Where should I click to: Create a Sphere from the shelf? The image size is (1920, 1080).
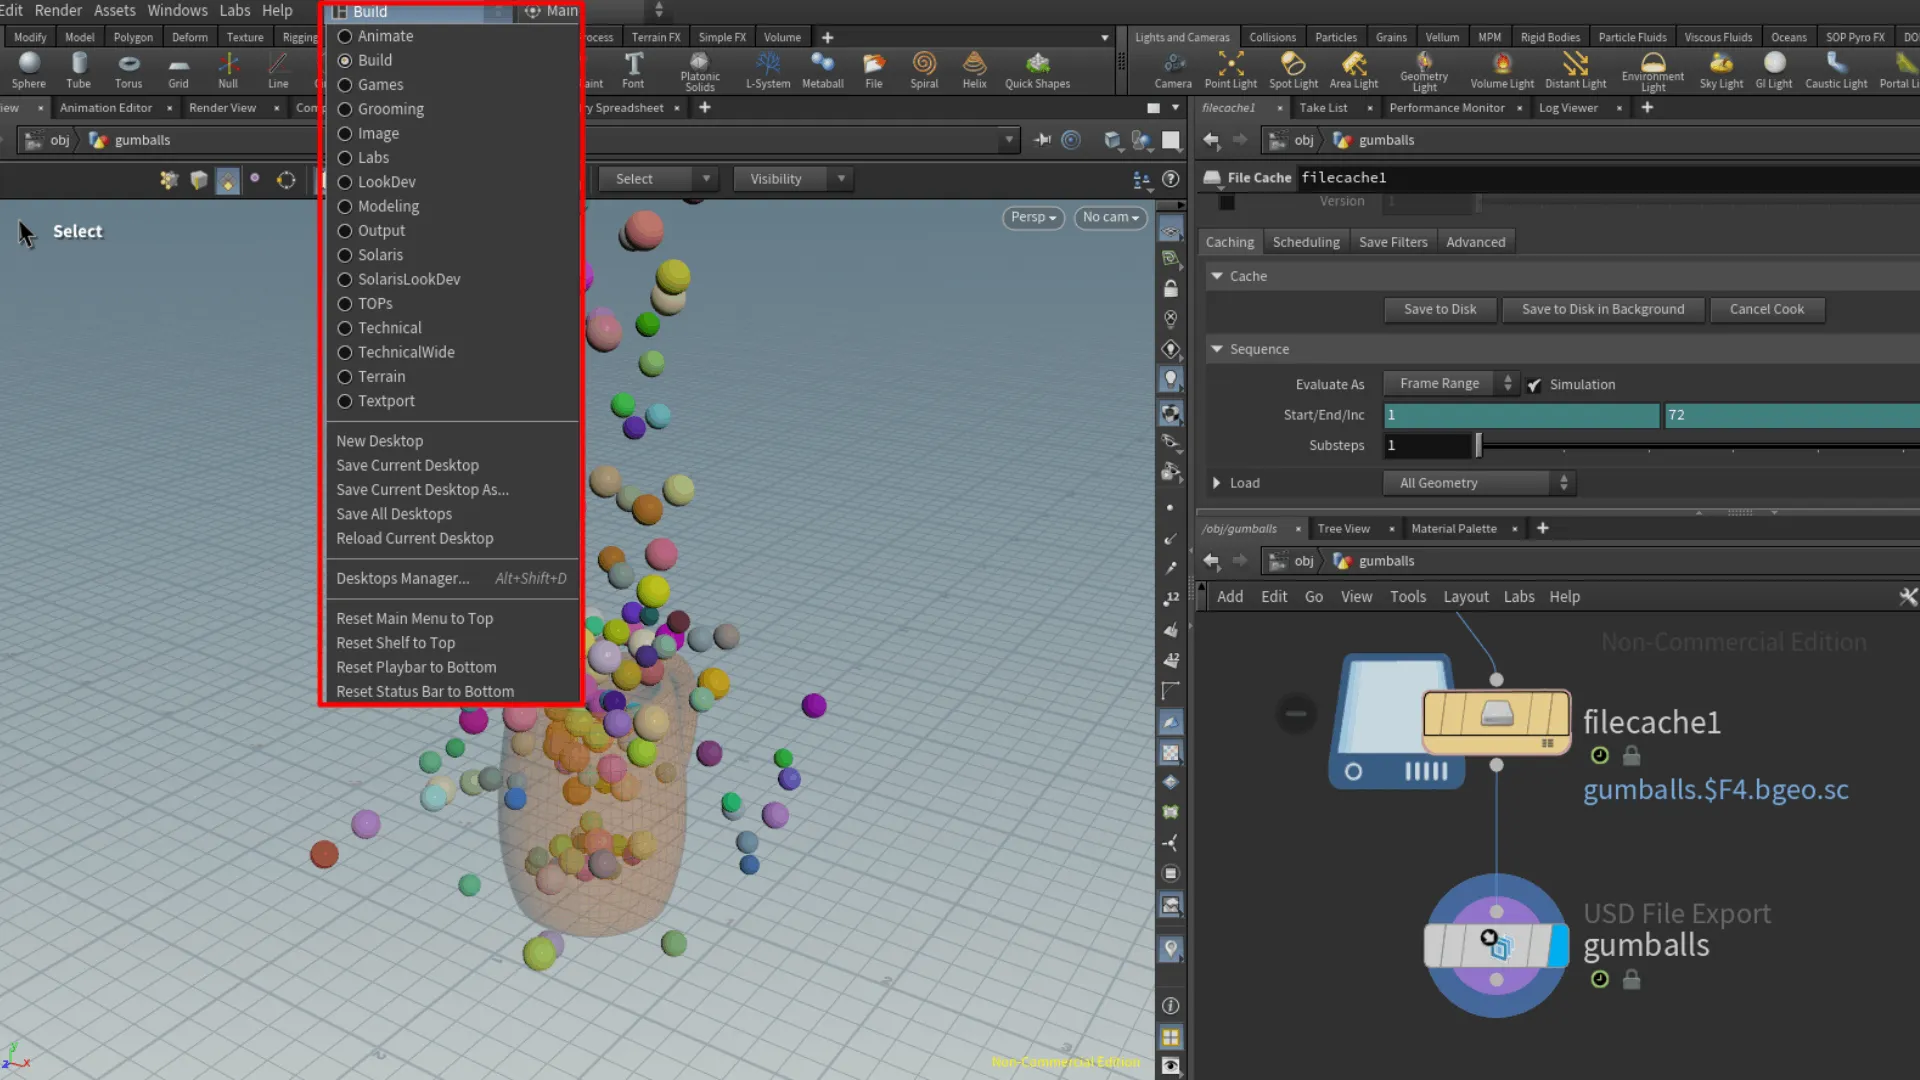pyautogui.click(x=28, y=70)
